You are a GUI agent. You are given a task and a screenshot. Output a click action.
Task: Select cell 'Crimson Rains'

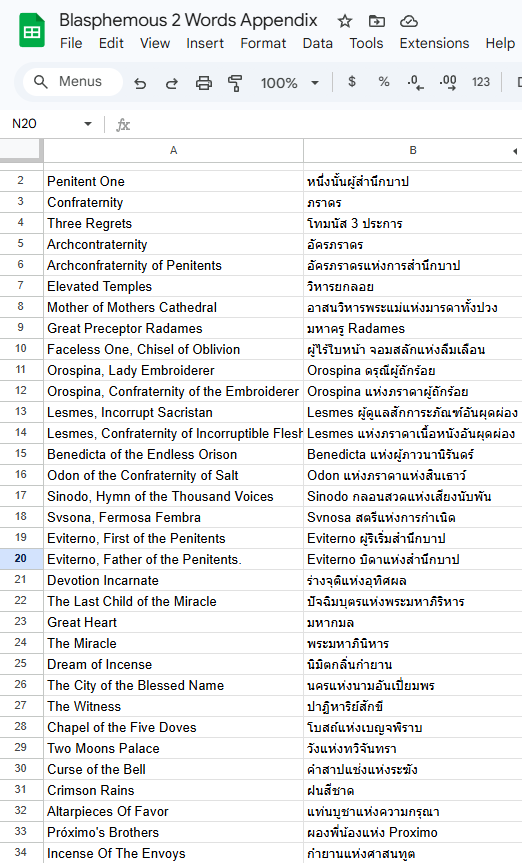173,790
